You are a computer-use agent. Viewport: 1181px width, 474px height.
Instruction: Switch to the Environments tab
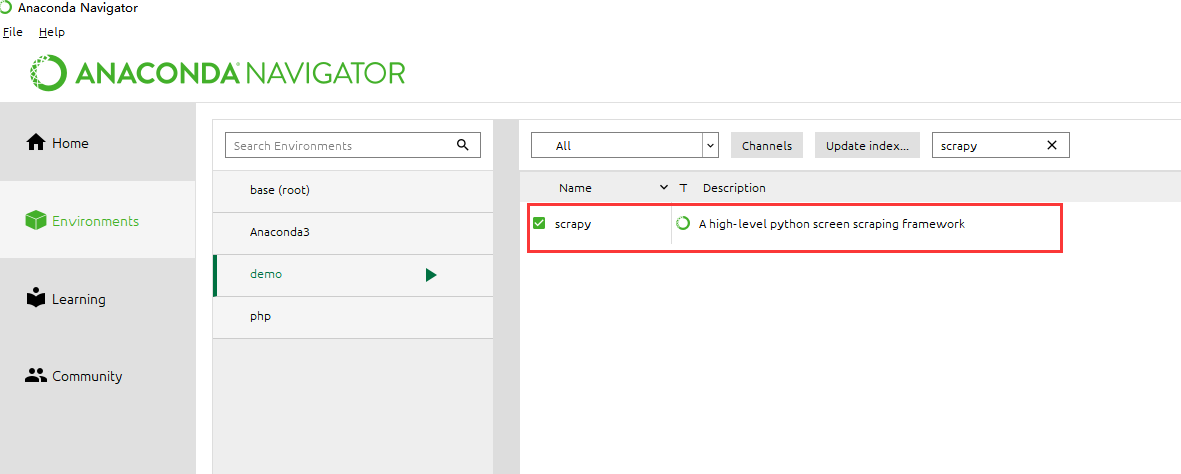pos(98,221)
